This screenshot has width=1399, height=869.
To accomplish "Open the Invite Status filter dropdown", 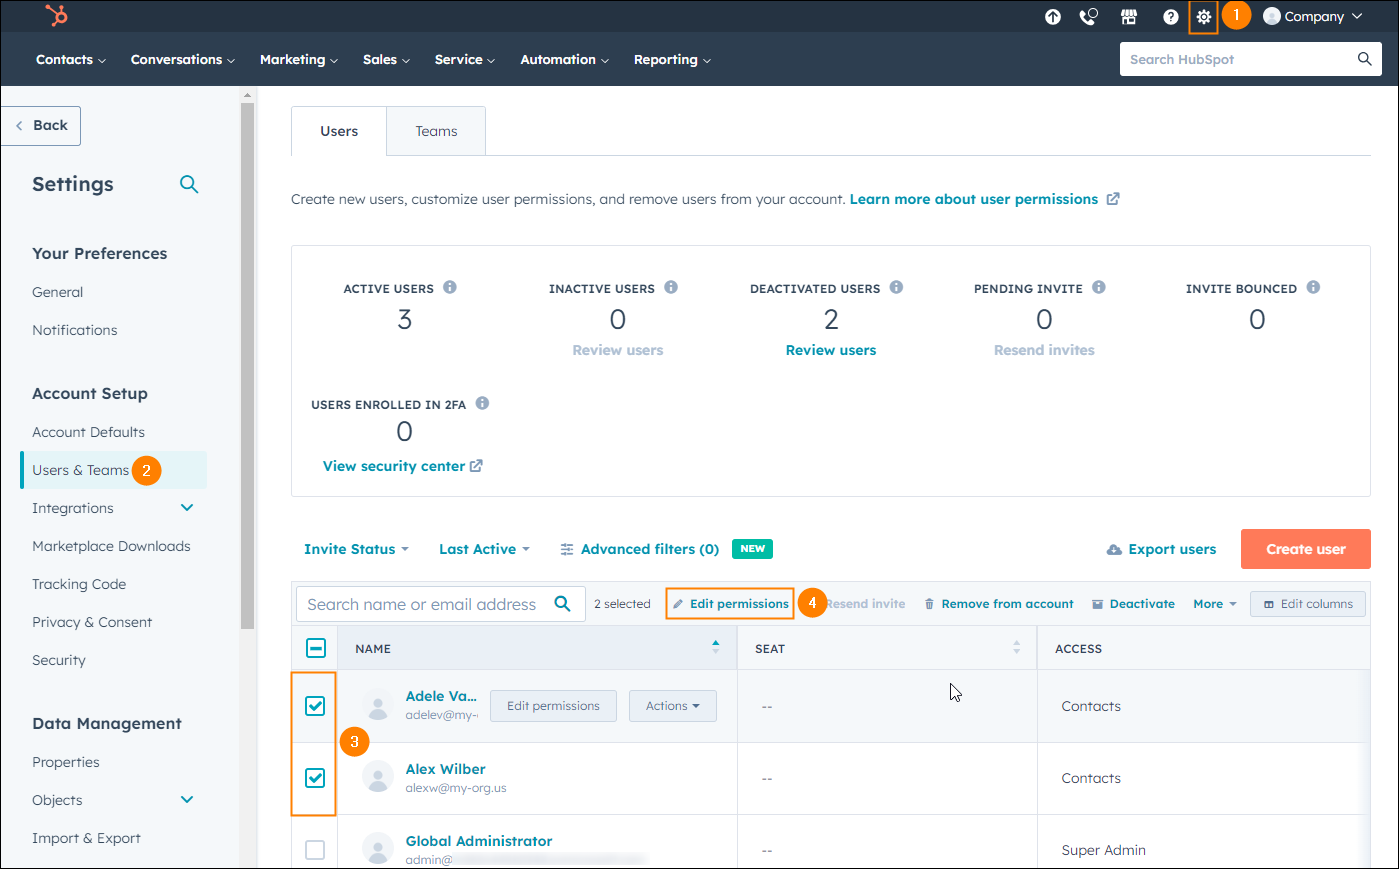I will click(x=356, y=549).
